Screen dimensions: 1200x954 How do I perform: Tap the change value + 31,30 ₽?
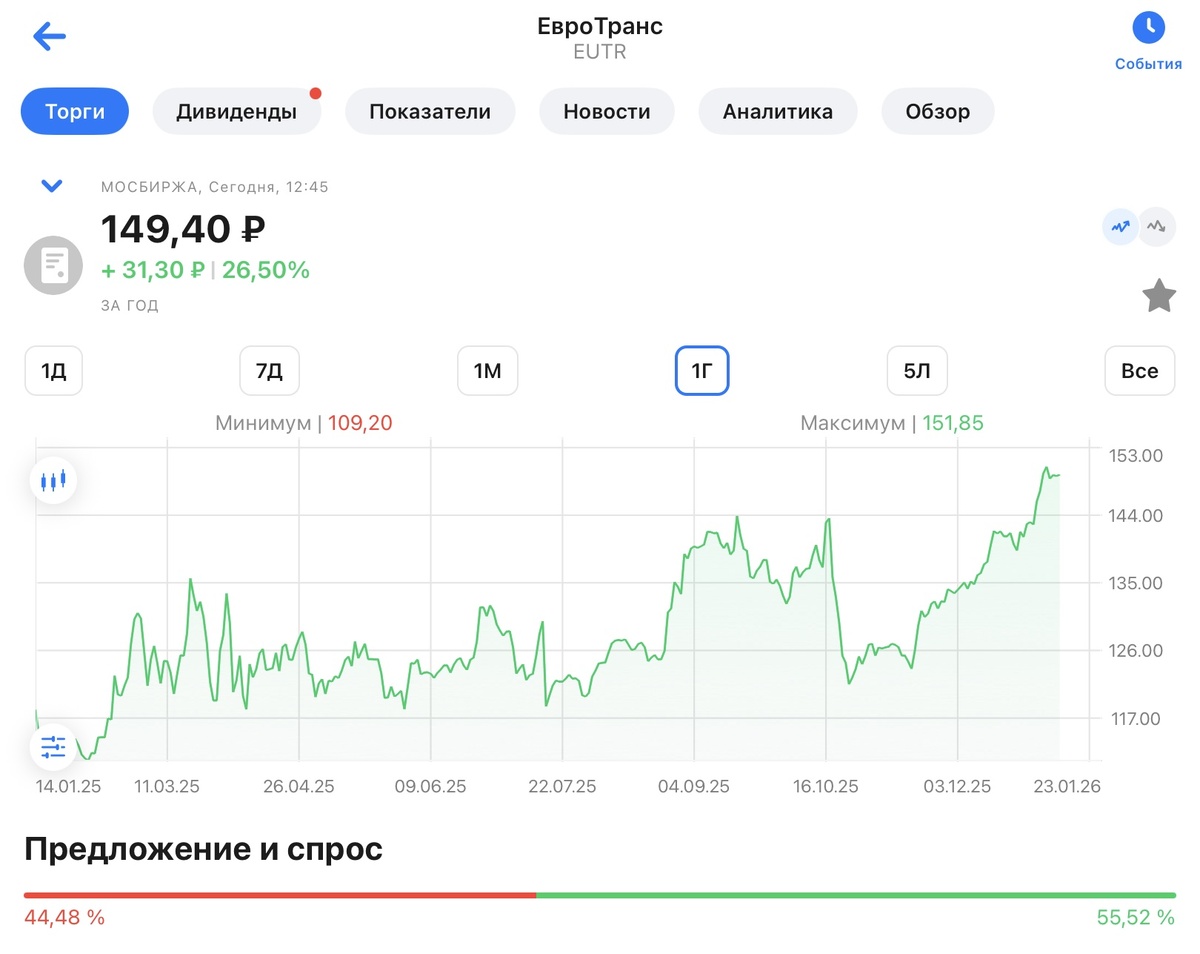click(153, 270)
